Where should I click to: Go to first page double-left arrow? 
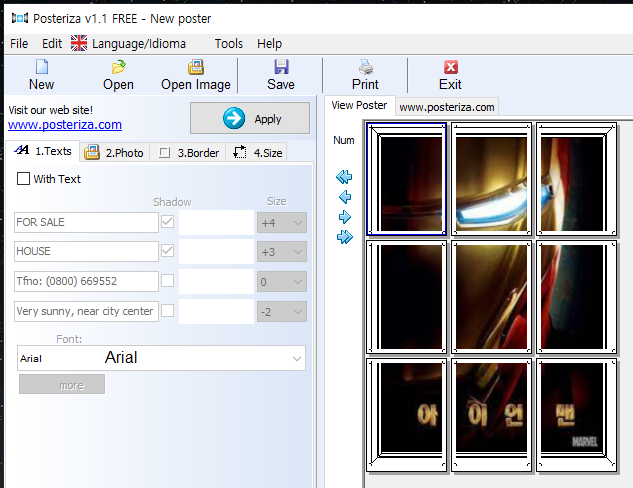coord(344,177)
